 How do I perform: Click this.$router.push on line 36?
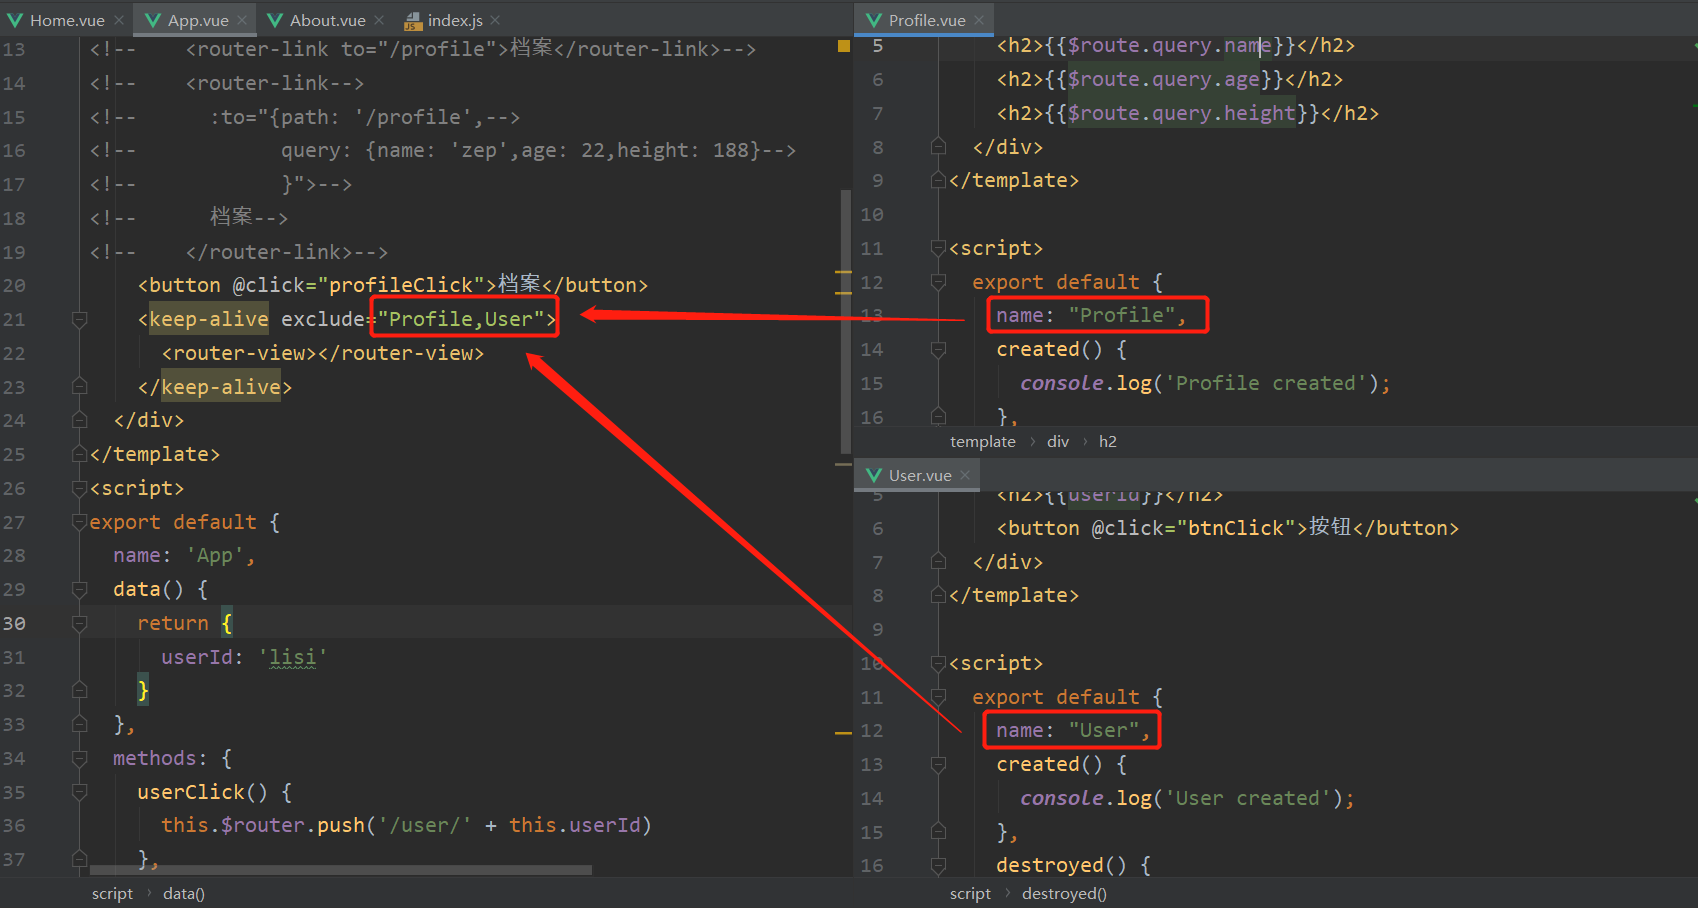[x=263, y=825]
